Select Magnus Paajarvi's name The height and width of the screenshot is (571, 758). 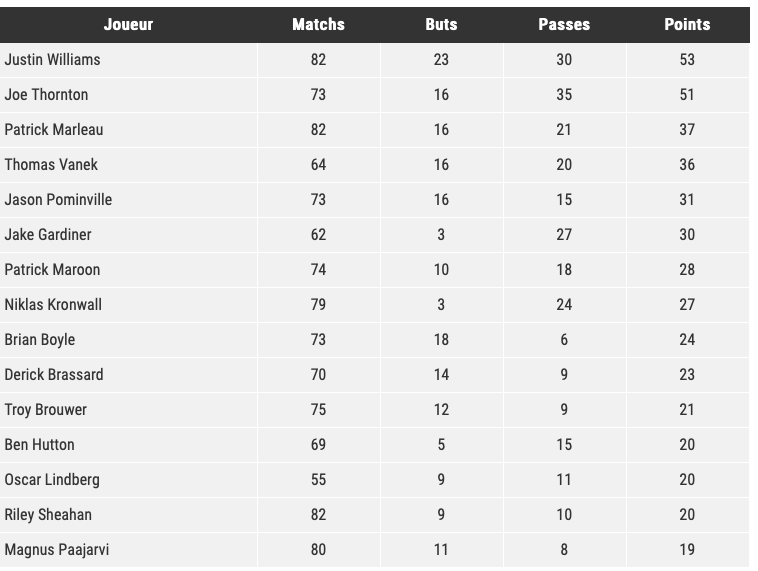(x=57, y=550)
